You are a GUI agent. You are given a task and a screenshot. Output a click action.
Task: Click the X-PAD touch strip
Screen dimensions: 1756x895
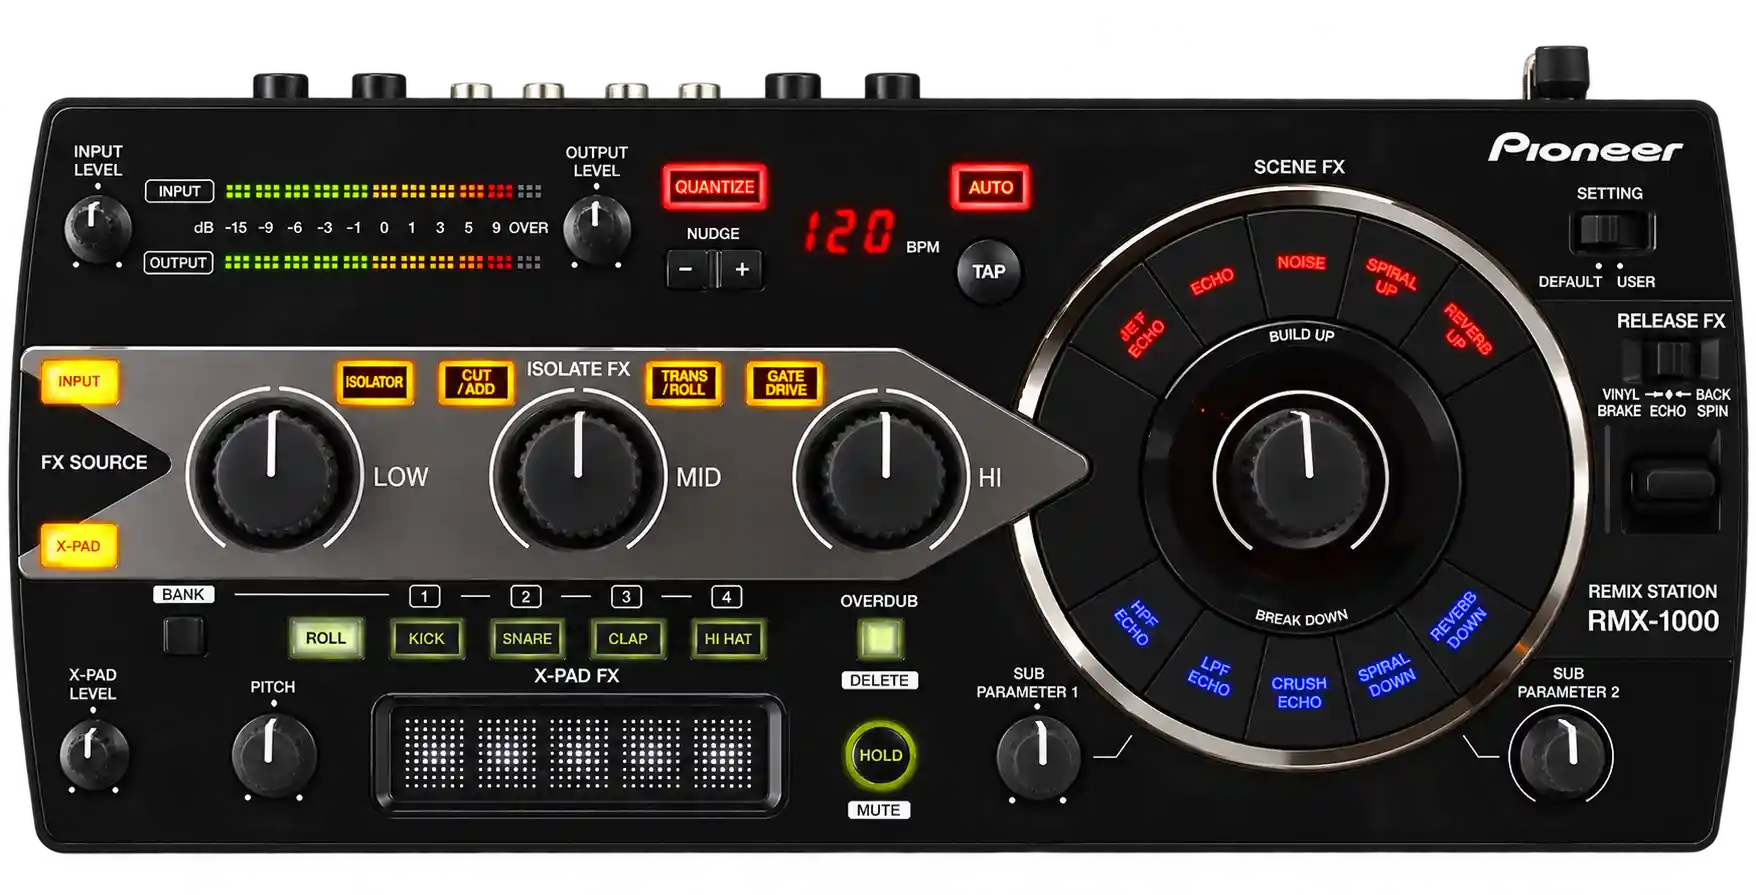click(x=579, y=753)
